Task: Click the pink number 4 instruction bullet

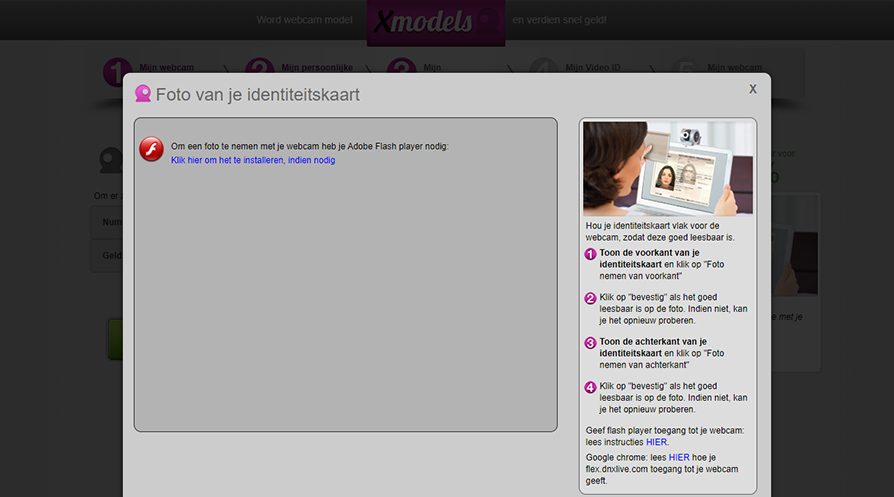Action: click(590, 387)
